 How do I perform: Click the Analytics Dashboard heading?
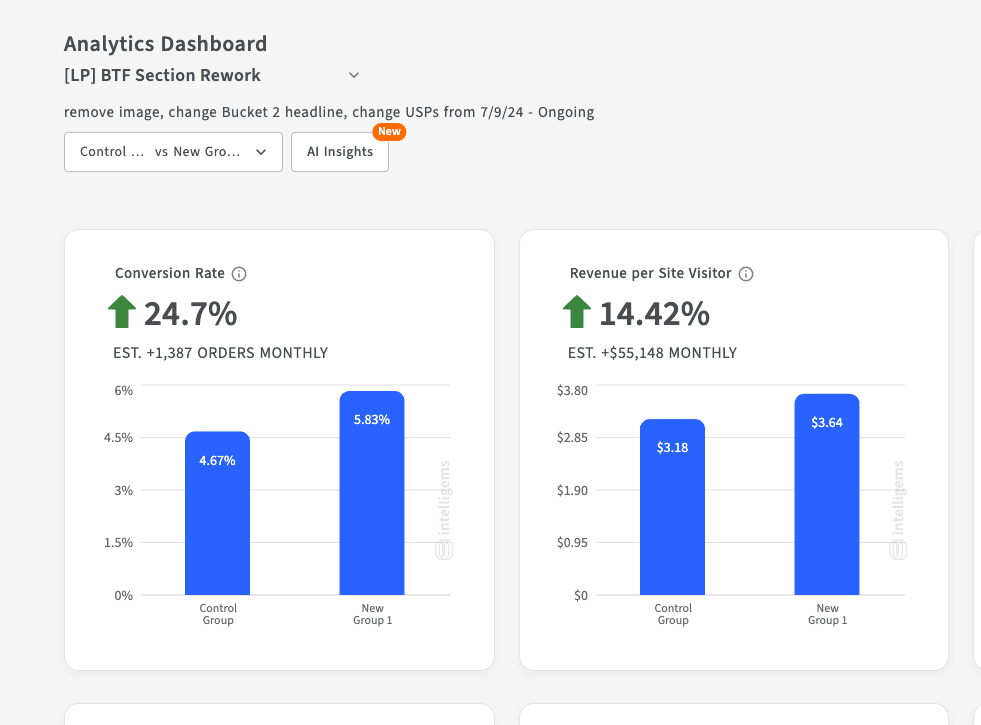point(165,44)
